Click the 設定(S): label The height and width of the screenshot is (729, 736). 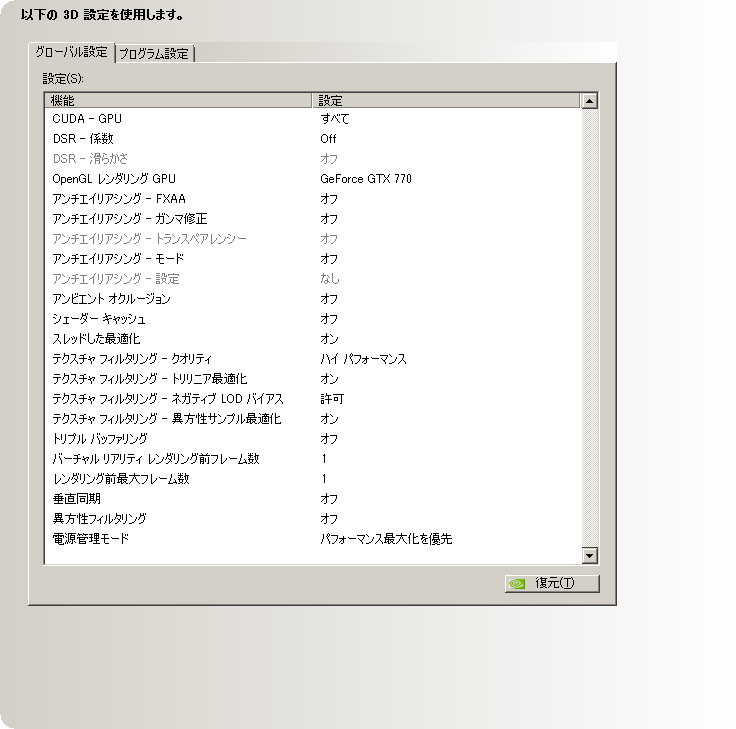tap(63, 78)
